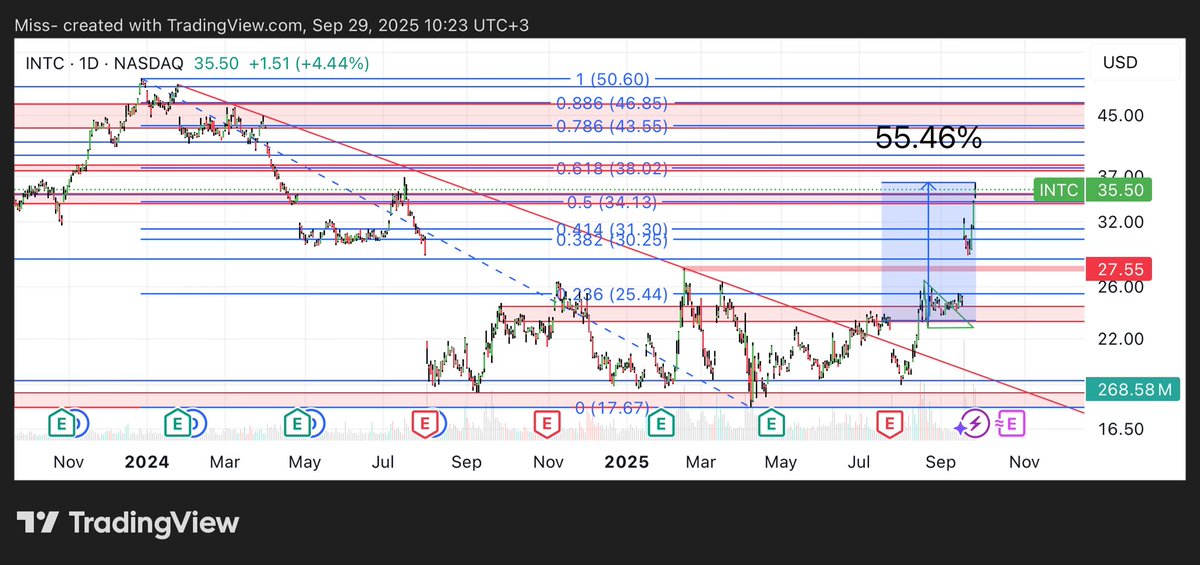Image resolution: width=1200 pixels, height=565 pixels.
Task: Click the green earnings marker above May 2024
Action: [x=297, y=423]
